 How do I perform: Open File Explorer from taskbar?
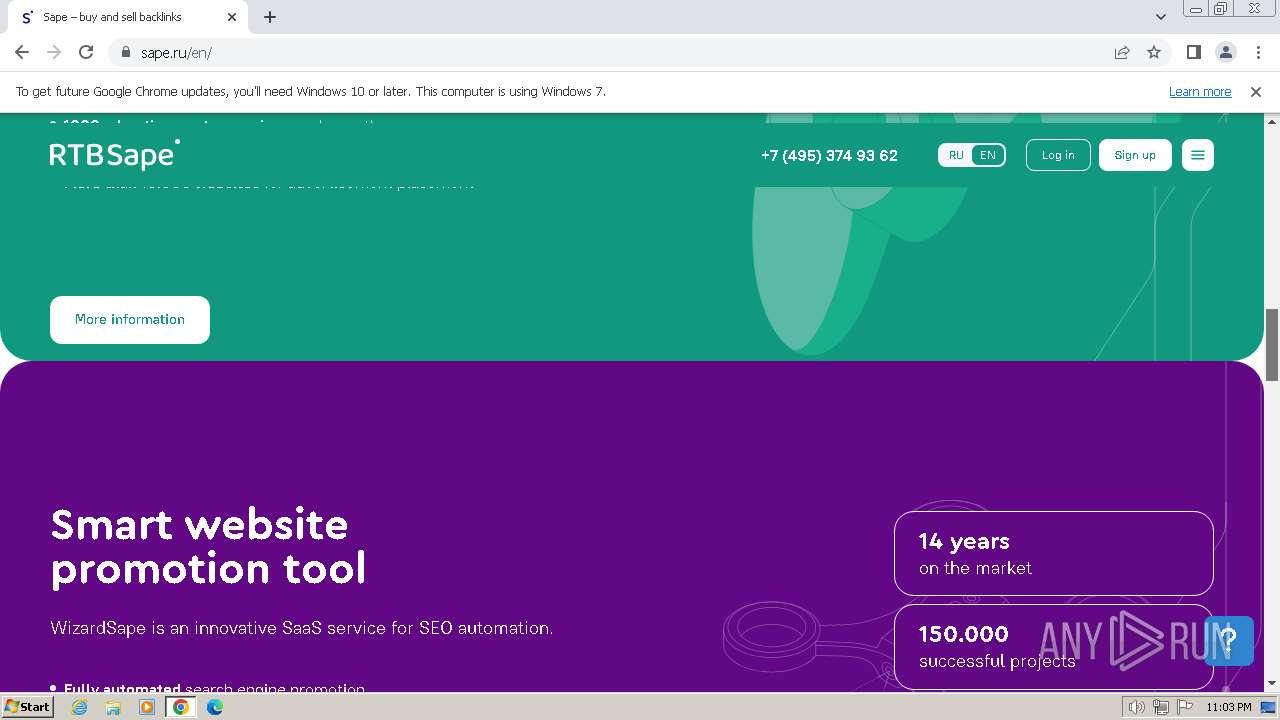coord(113,707)
